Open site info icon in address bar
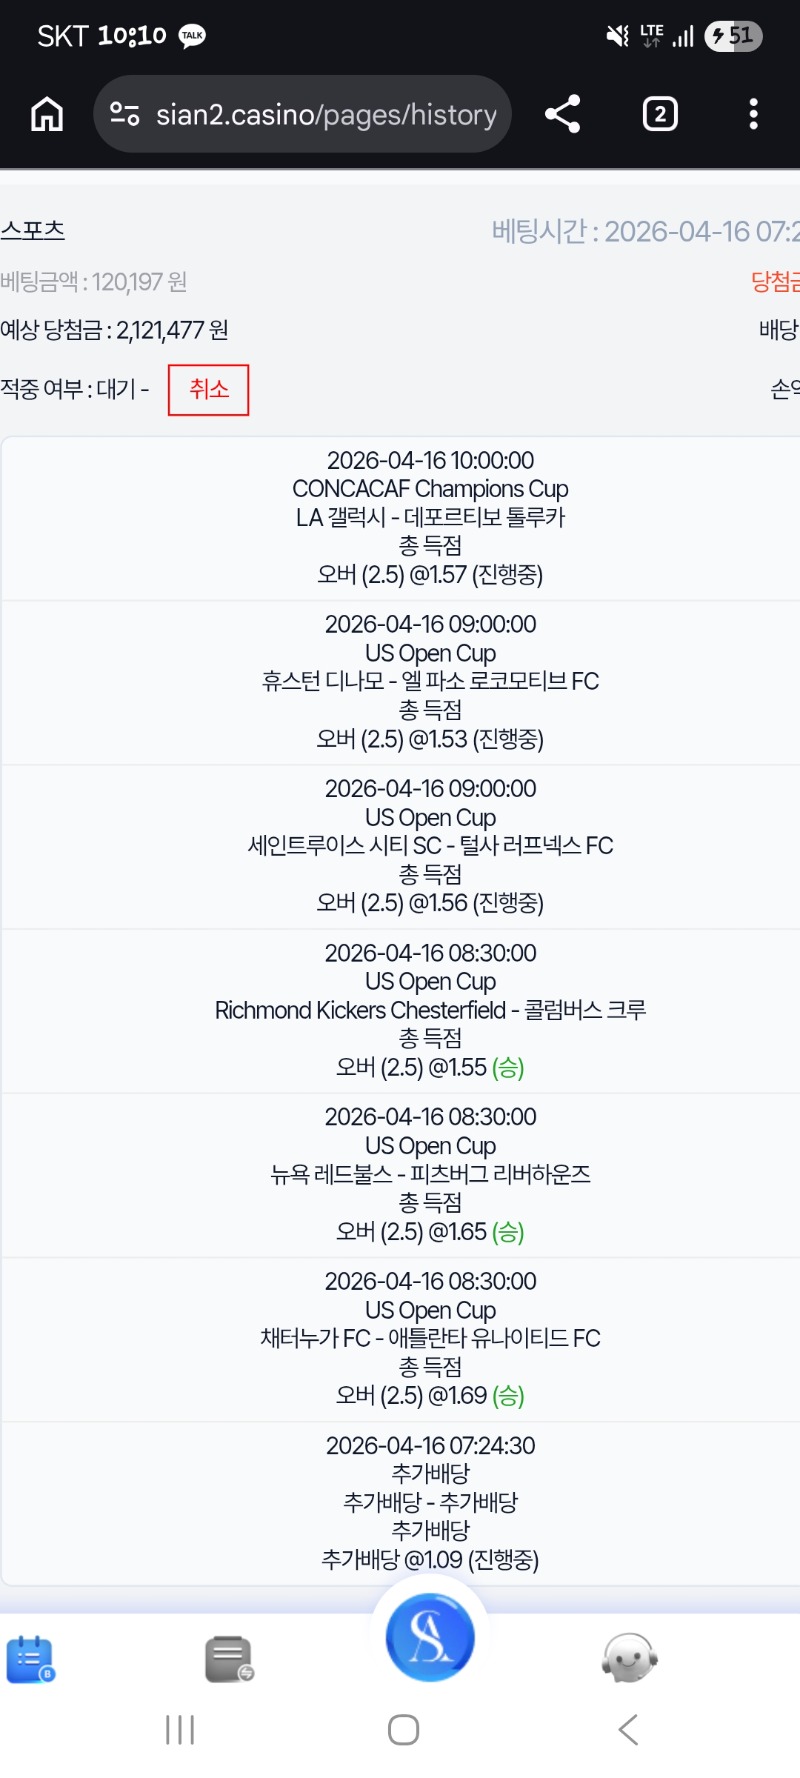Viewport: 800px width, 1778px height. click(x=125, y=114)
